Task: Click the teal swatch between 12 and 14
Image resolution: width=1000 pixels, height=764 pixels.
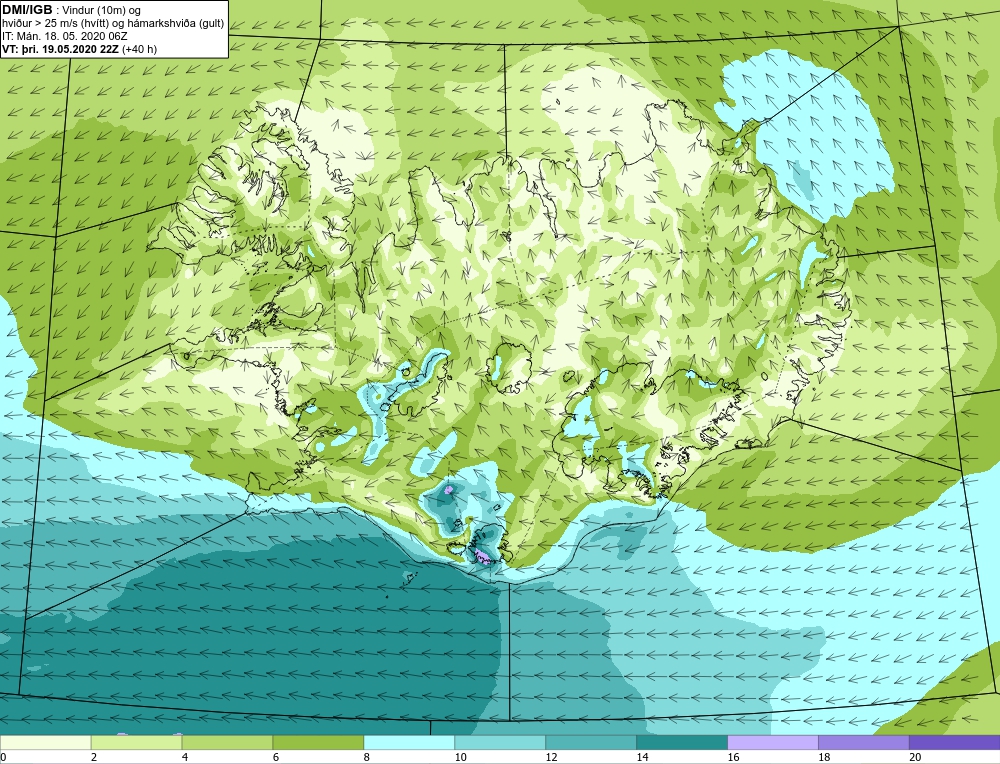Action: click(591, 742)
